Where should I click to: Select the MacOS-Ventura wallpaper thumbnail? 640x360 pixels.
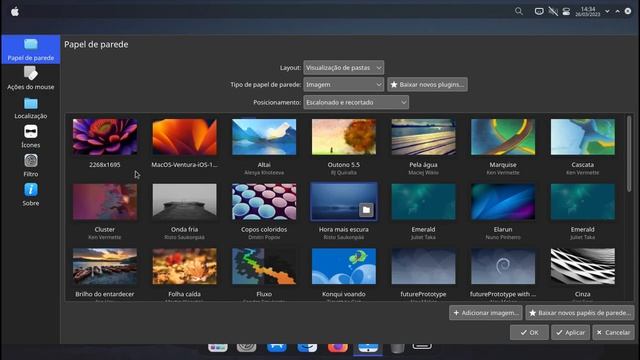(184, 137)
